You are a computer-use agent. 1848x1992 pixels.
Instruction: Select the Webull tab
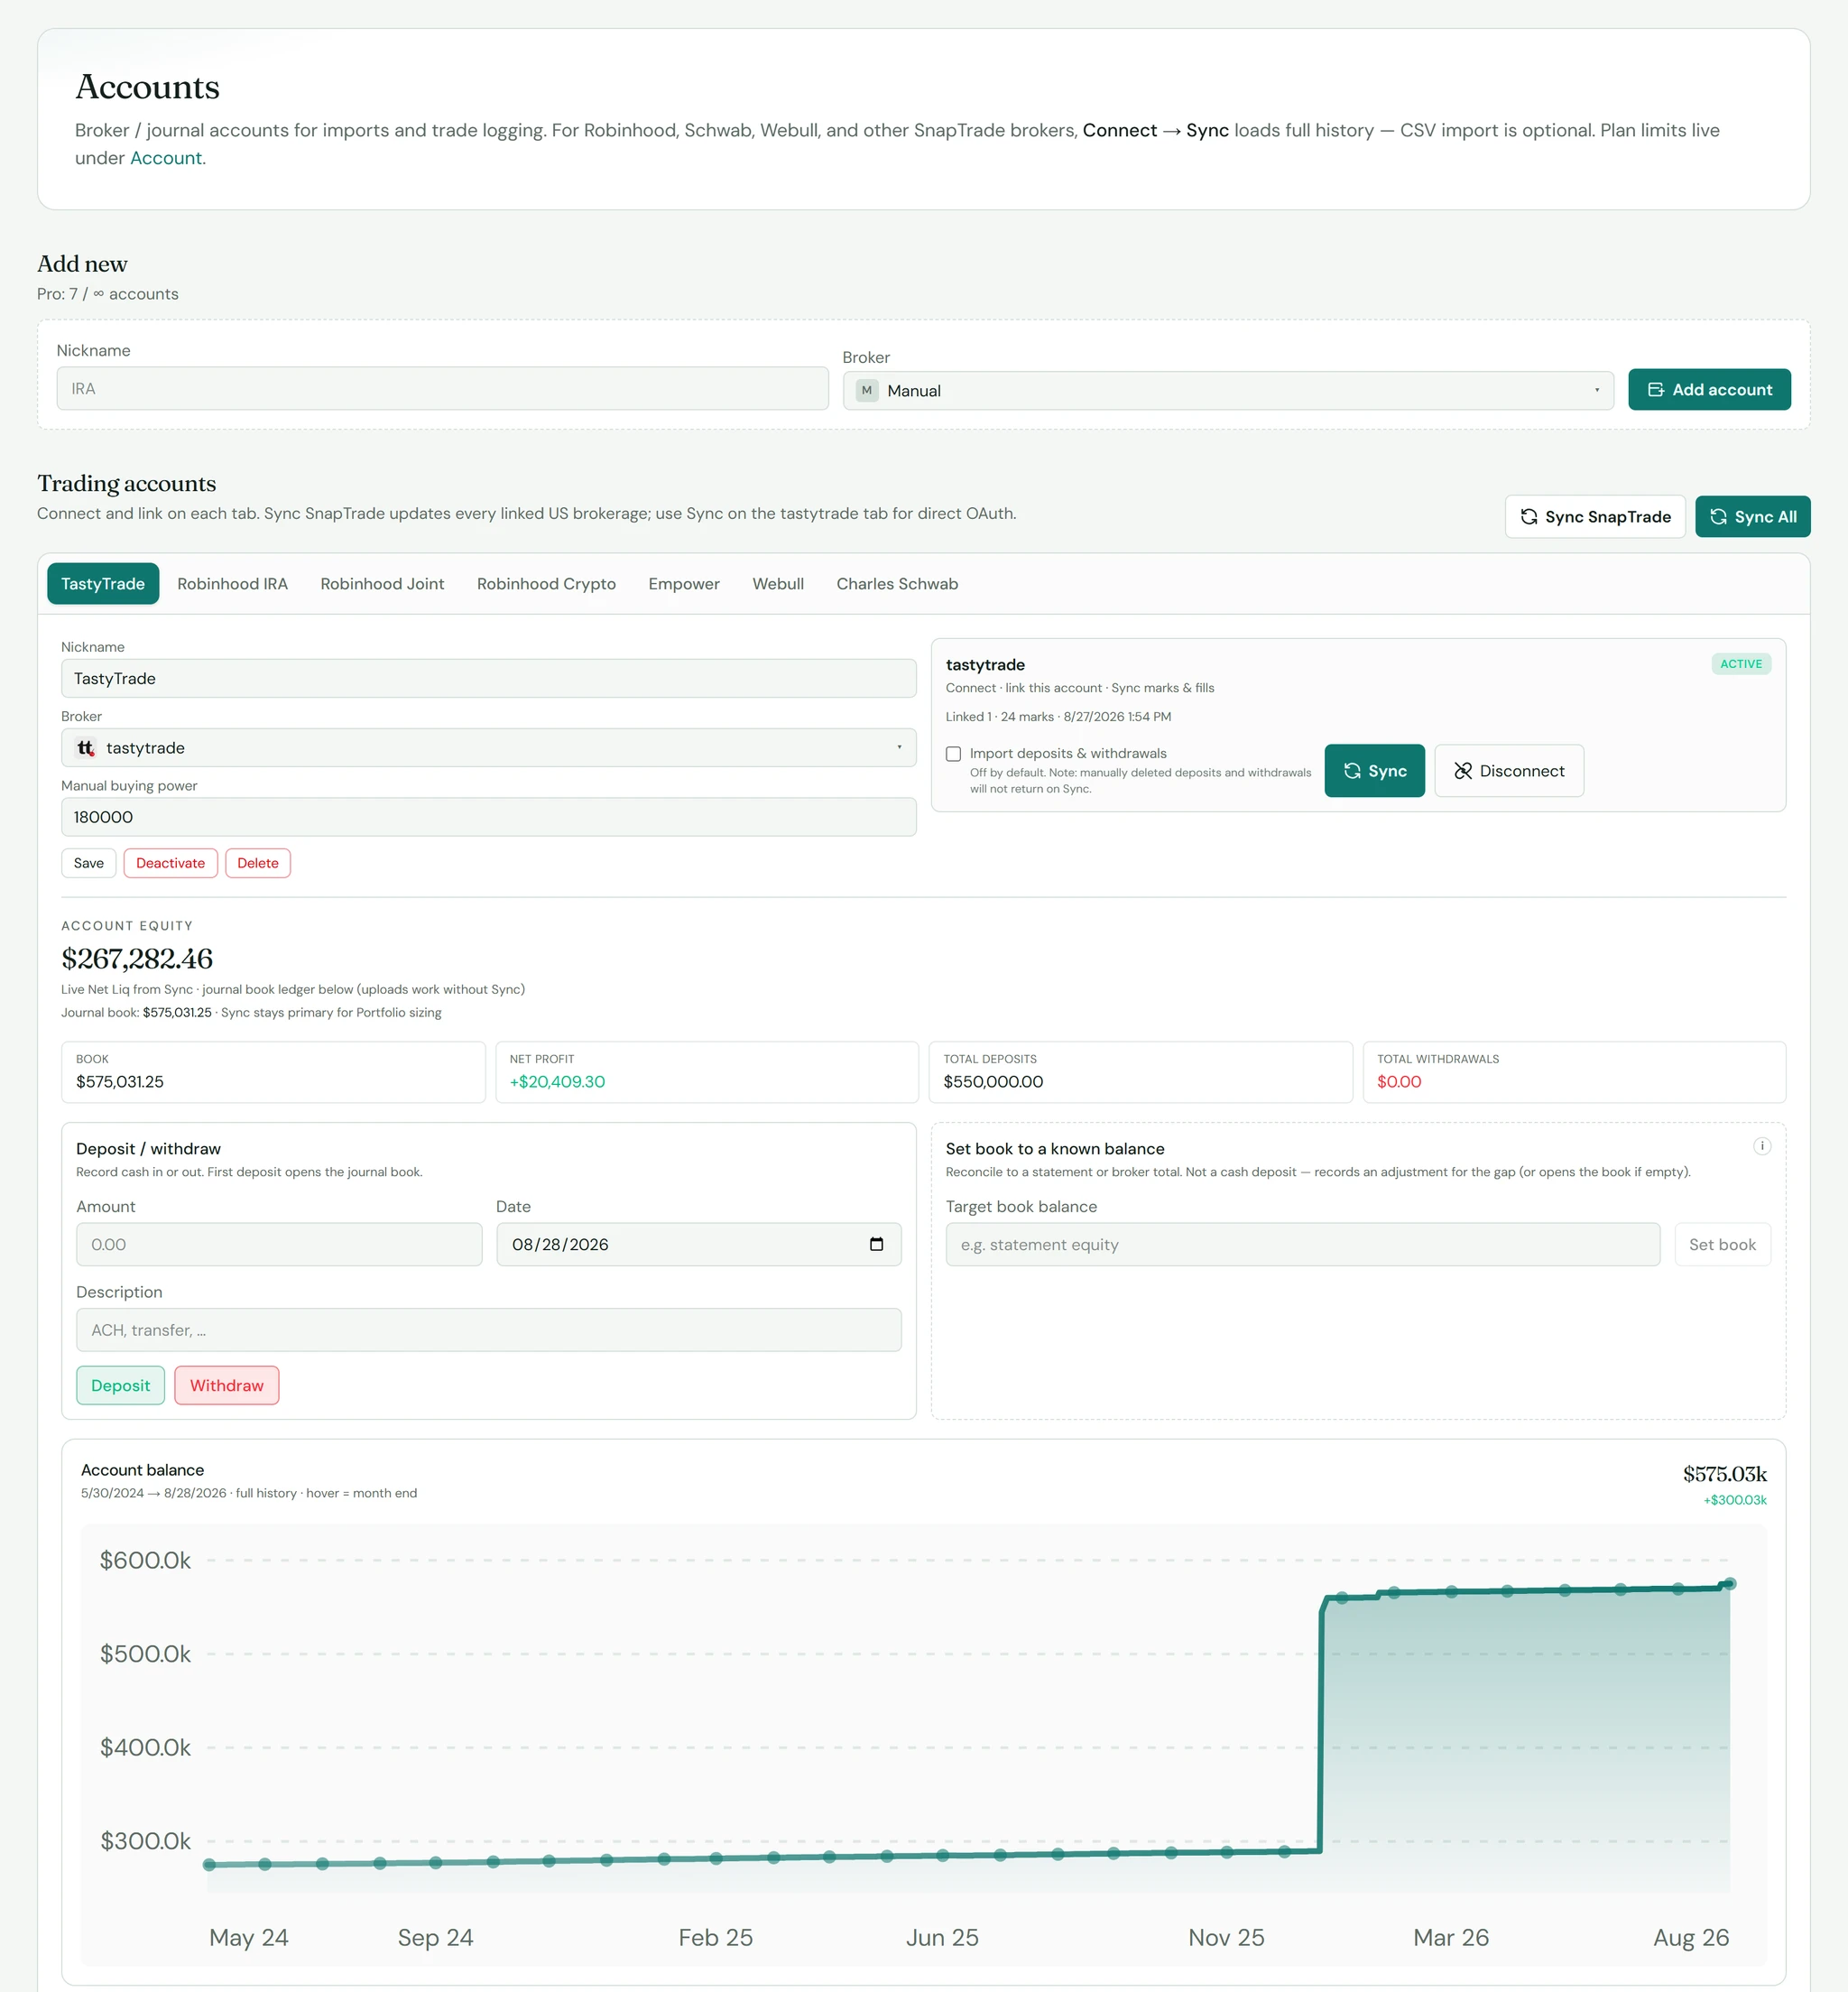(x=778, y=584)
